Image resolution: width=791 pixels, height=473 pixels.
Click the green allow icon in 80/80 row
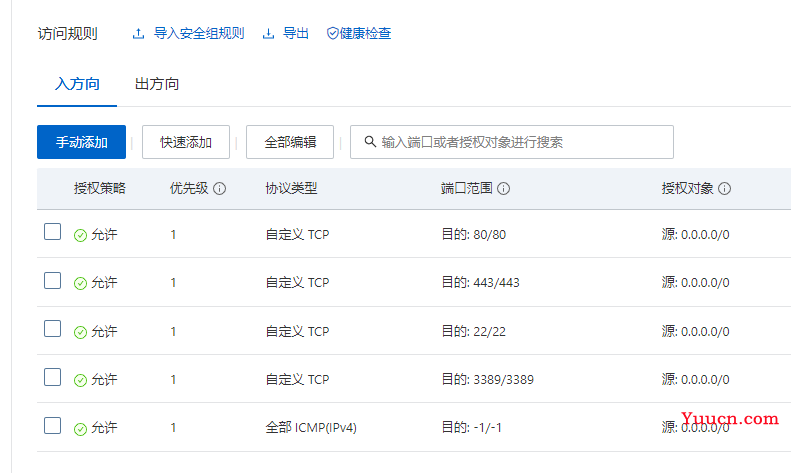click(80, 235)
